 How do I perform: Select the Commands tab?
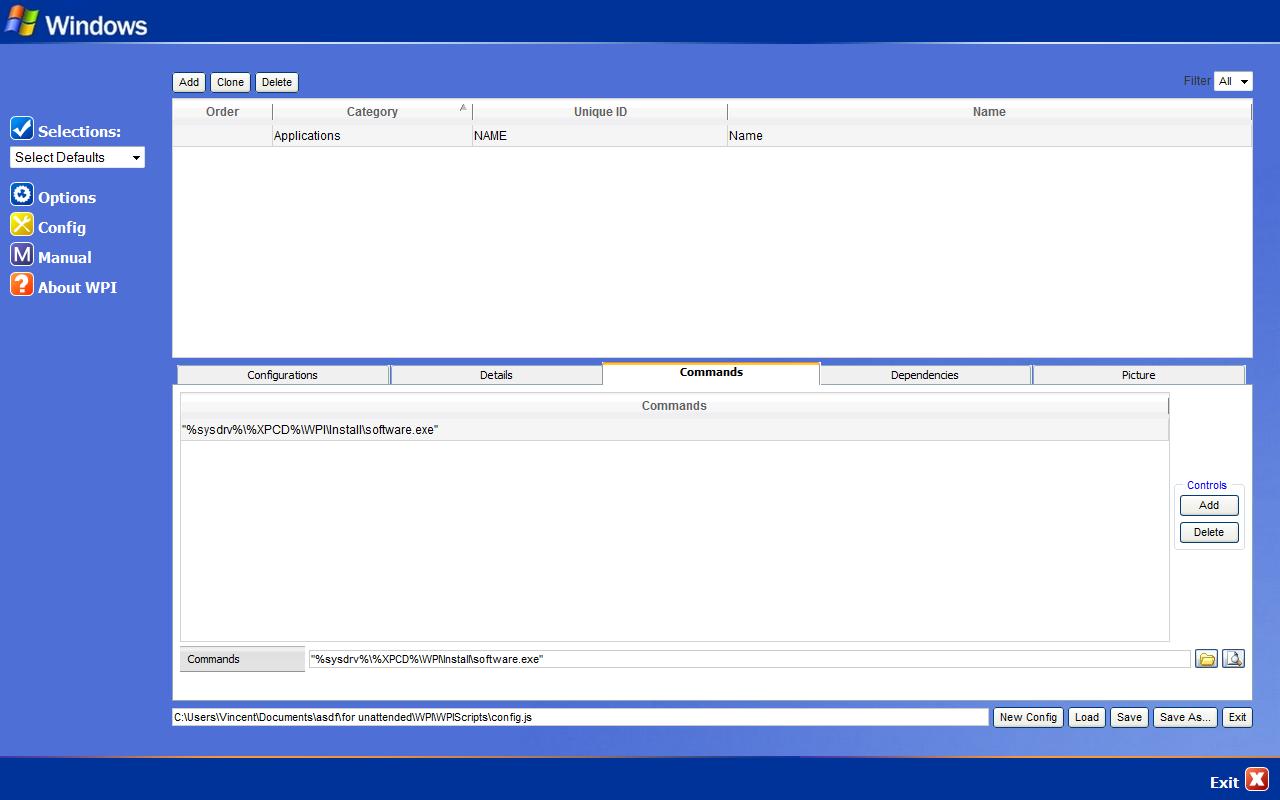click(x=711, y=373)
